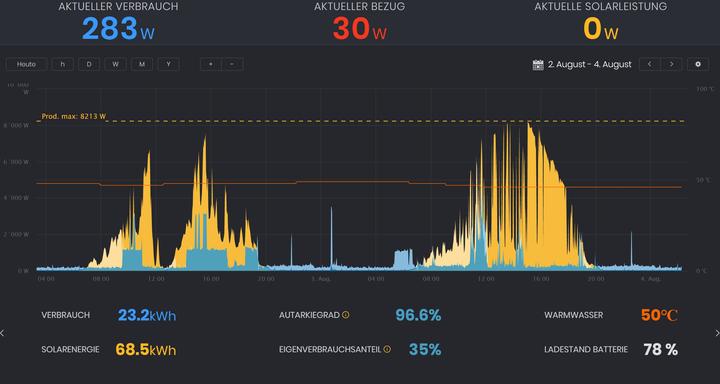Screen dimensions: 720x384
Task: Go to previous page with left edge arrow
Action: pos(2,333)
